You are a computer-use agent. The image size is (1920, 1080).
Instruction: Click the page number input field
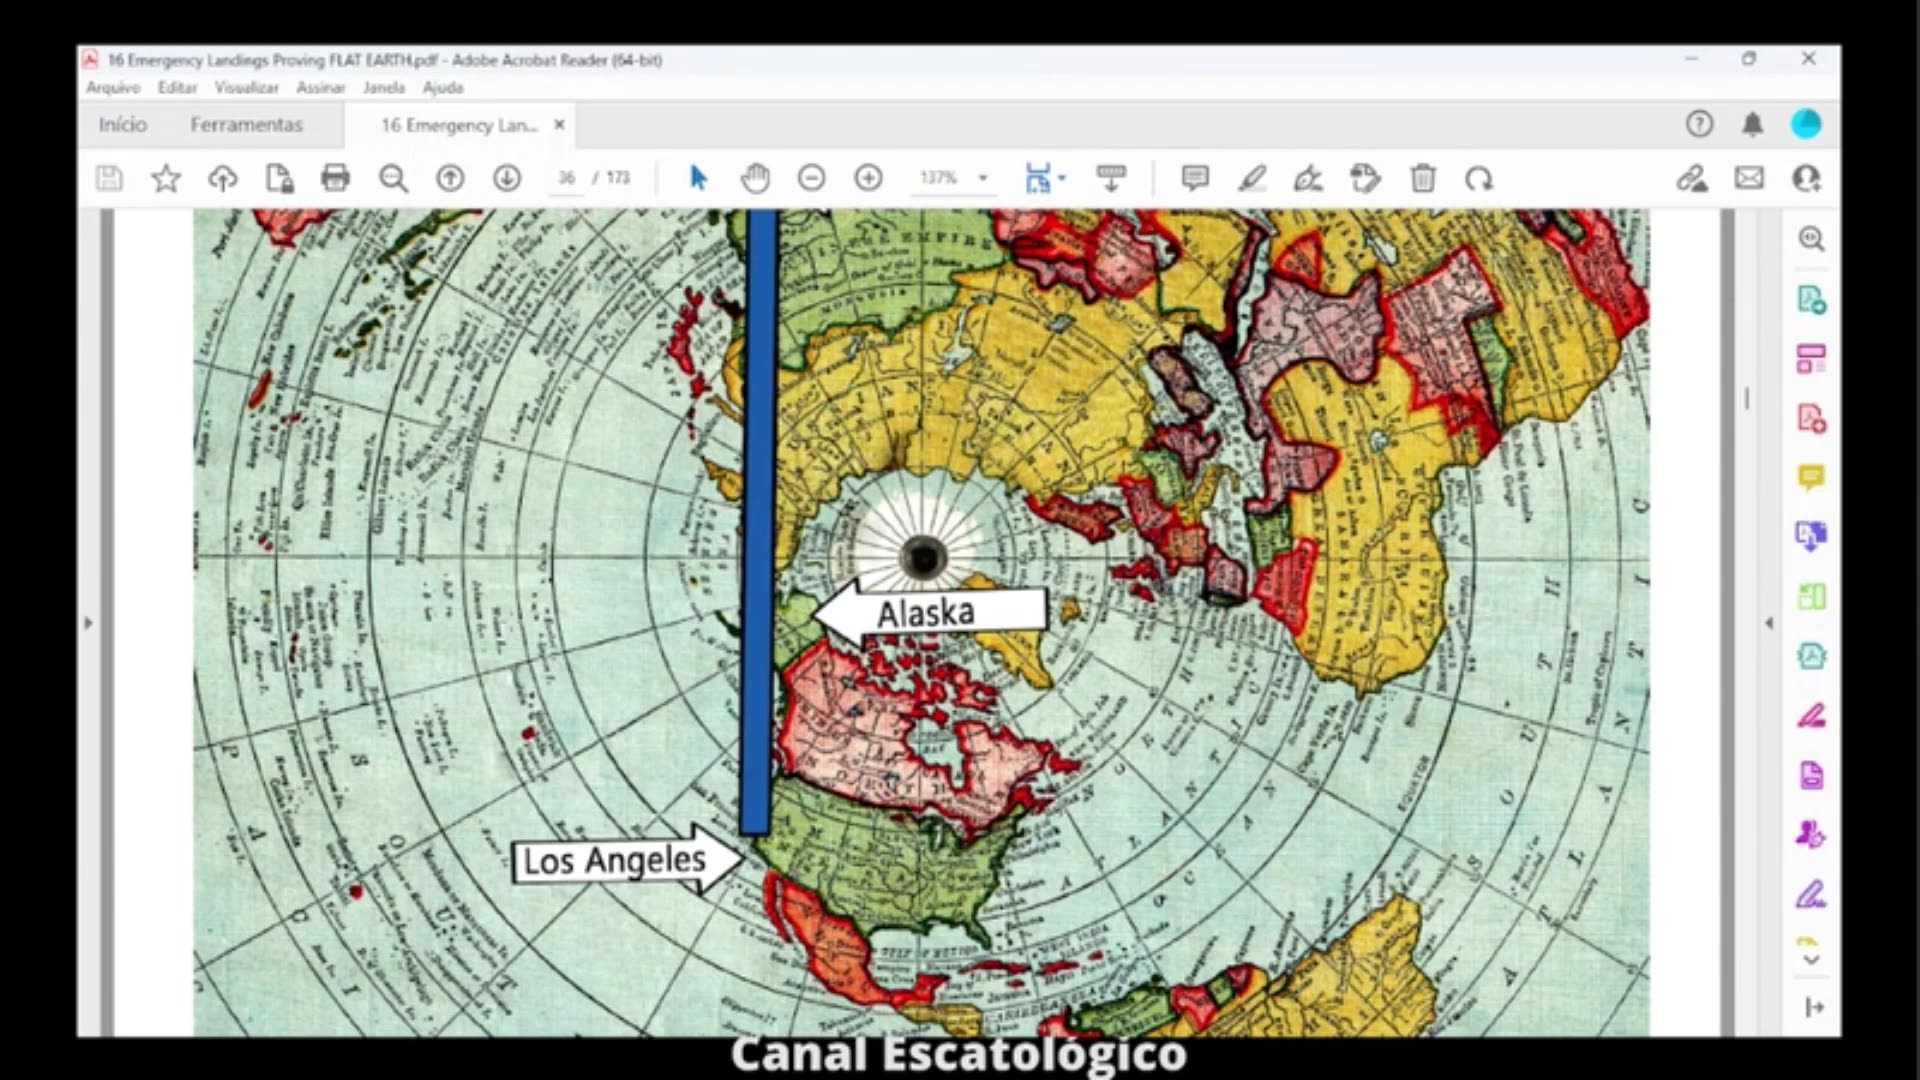point(566,178)
